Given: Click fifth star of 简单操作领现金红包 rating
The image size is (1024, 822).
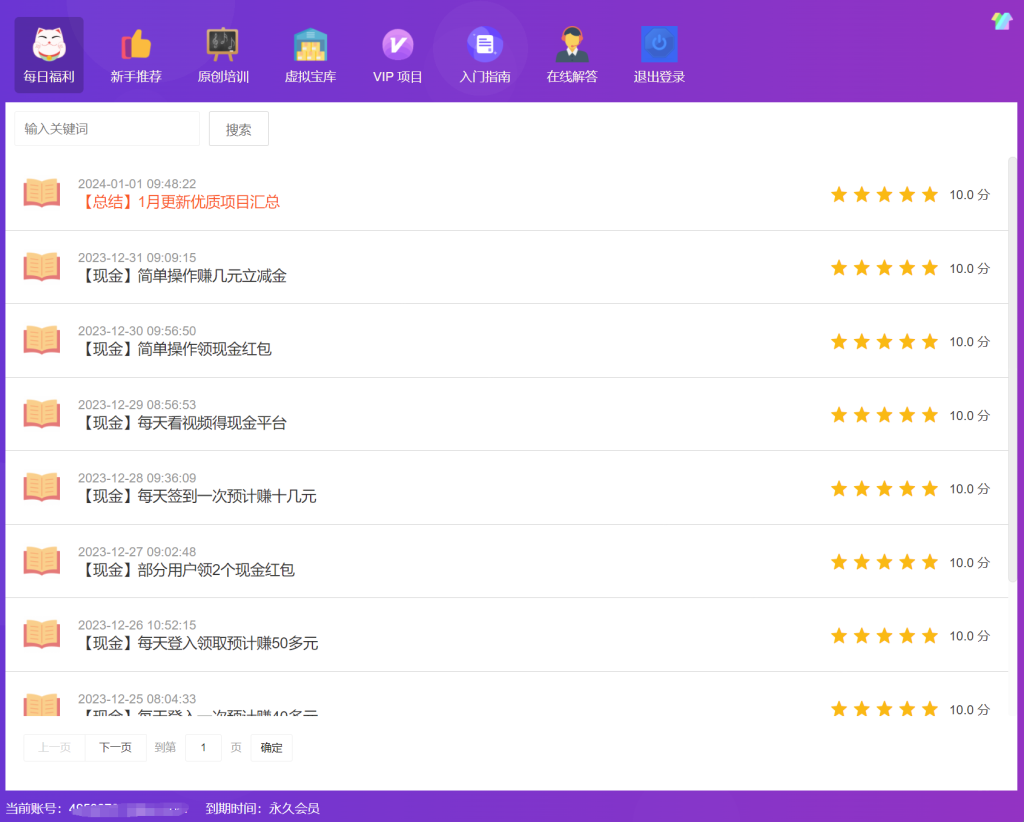Looking at the screenshot, I should tap(929, 342).
